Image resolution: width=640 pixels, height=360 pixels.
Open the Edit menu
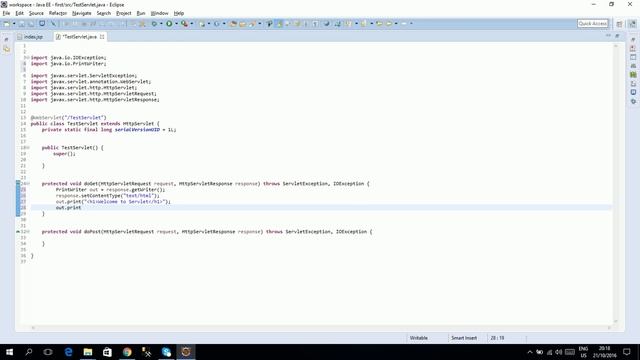pyautogui.click(x=19, y=13)
